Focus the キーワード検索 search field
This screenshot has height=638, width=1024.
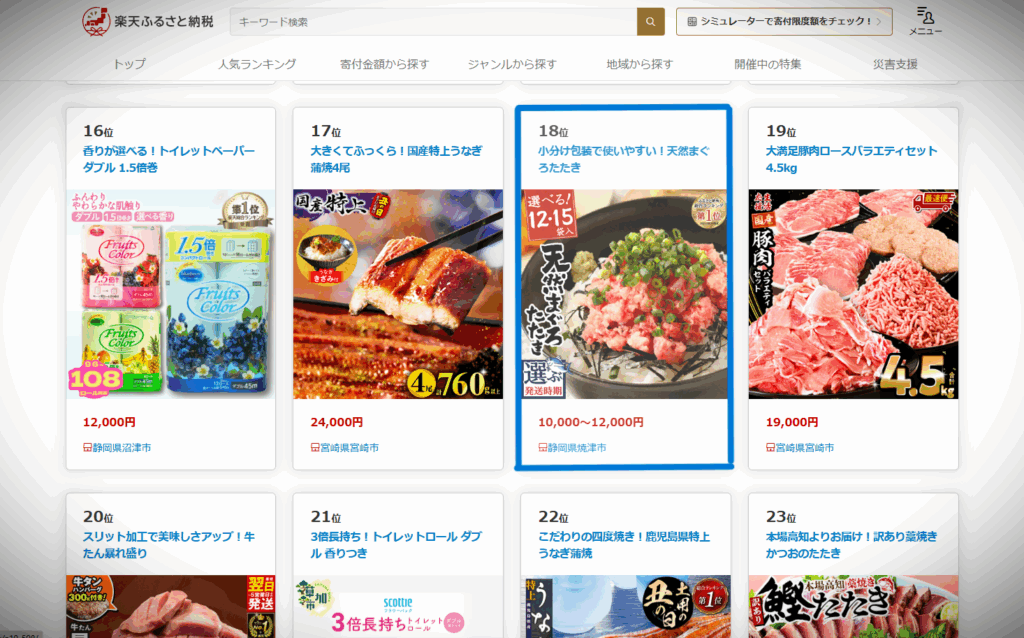click(x=433, y=22)
